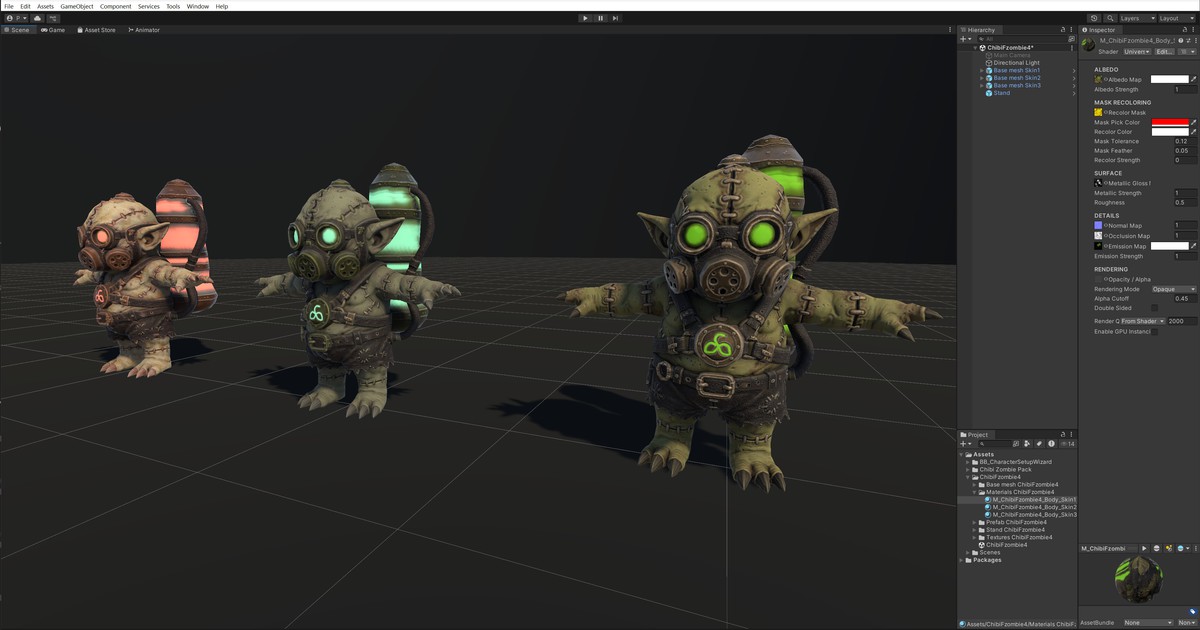Open the Layers dropdown

[1136, 18]
